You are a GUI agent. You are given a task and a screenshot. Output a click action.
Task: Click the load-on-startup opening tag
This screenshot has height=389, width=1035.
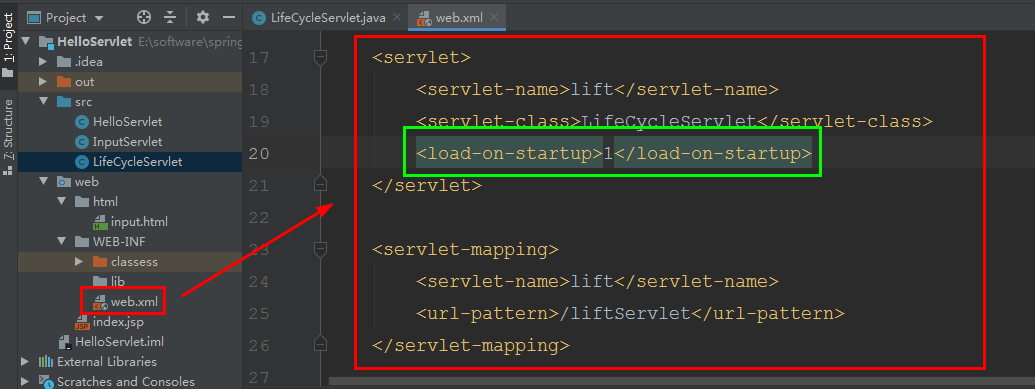tap(509, 154)
